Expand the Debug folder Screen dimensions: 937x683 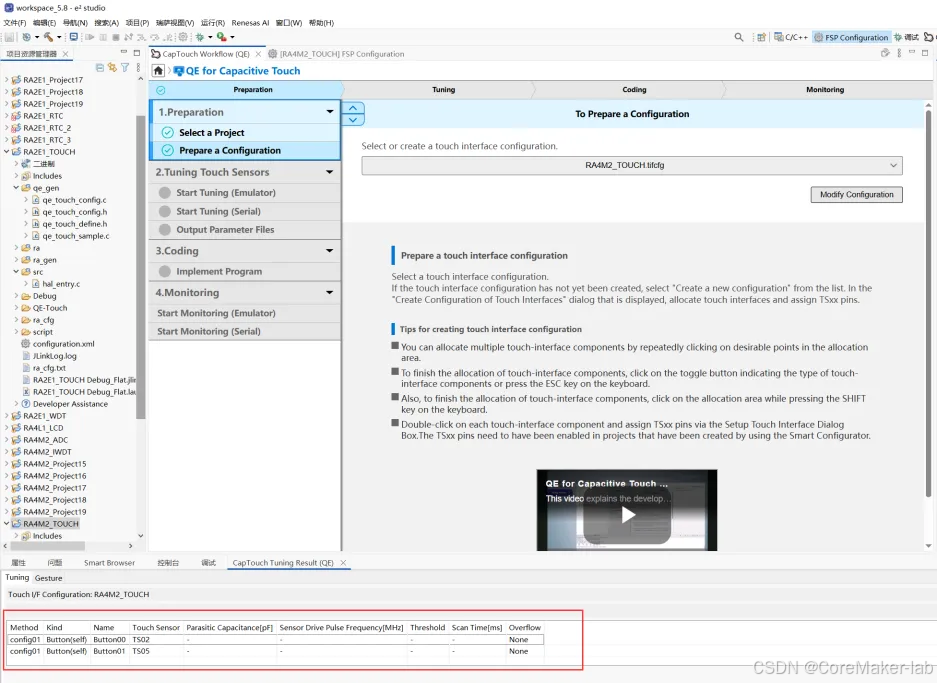[16, 296]
